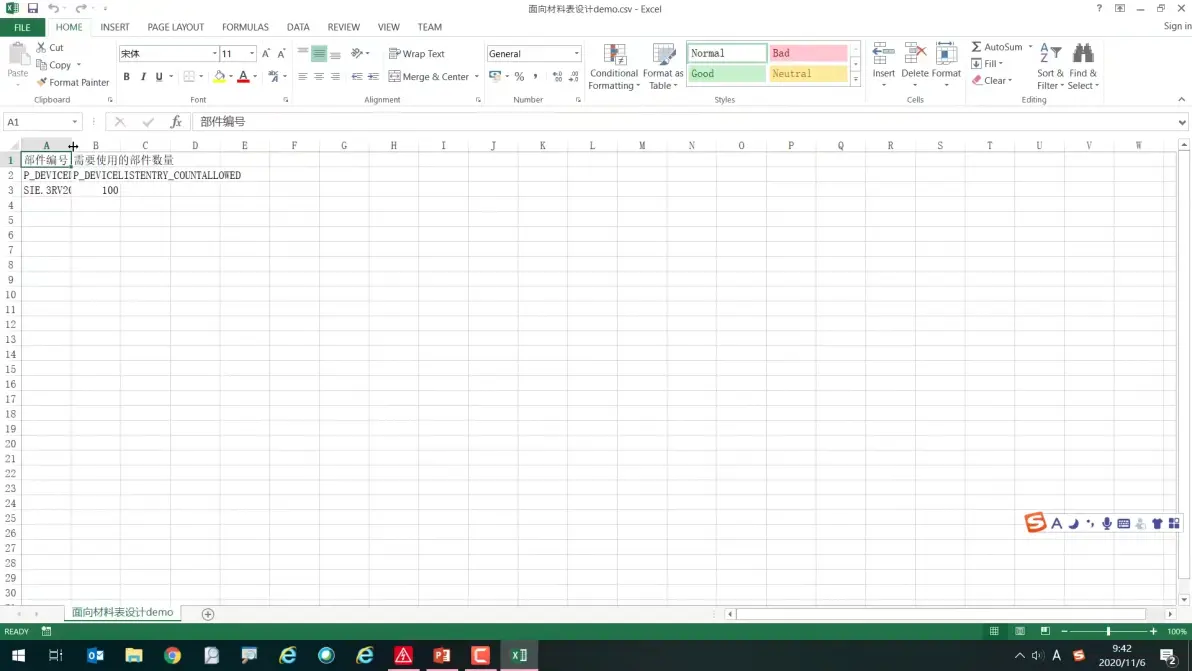
Task: Click the Comma Style icon
Action: coord(535,77)
